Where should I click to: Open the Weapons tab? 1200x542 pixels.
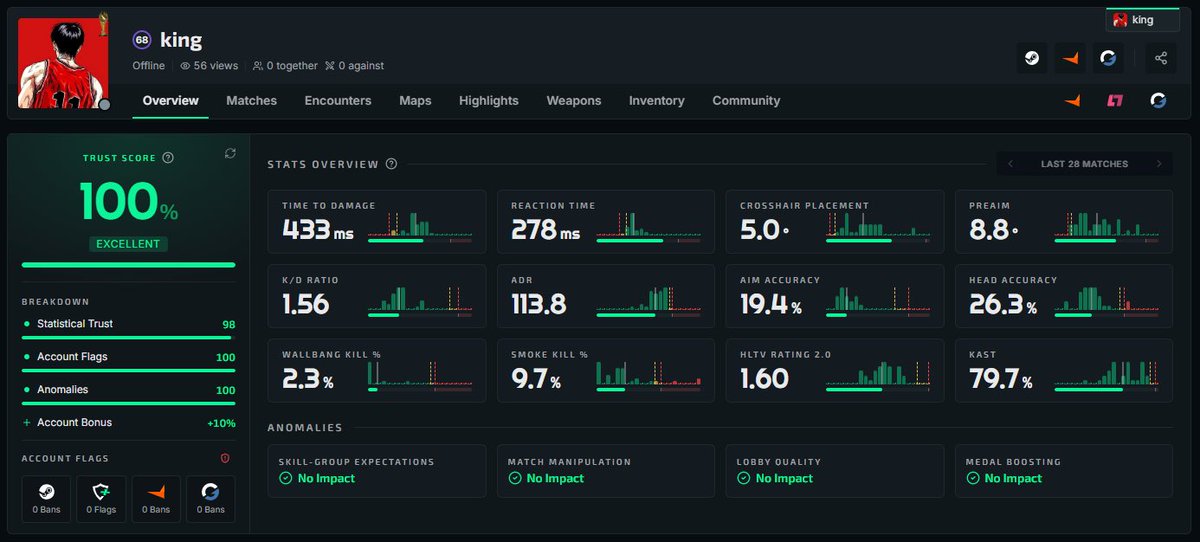(574, 101)
